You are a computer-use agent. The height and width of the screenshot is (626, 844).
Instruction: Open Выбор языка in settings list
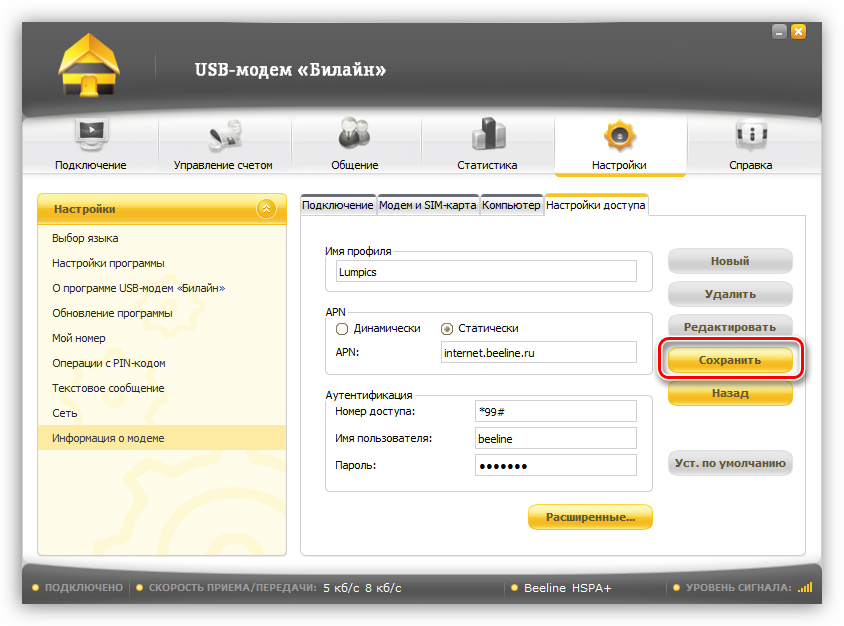tap(85, 238)
